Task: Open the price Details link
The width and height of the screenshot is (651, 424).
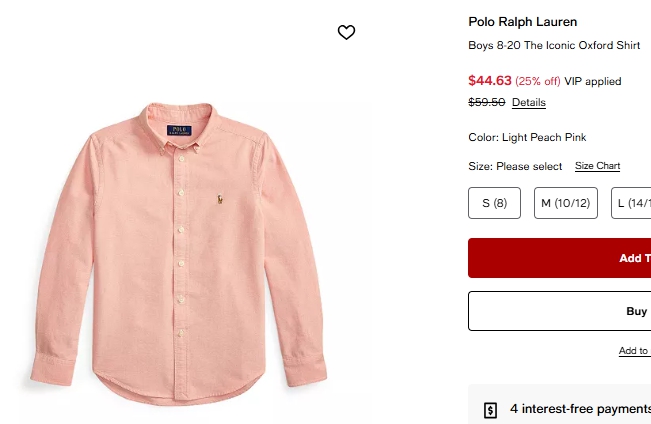Action: [x=529, y=103]
